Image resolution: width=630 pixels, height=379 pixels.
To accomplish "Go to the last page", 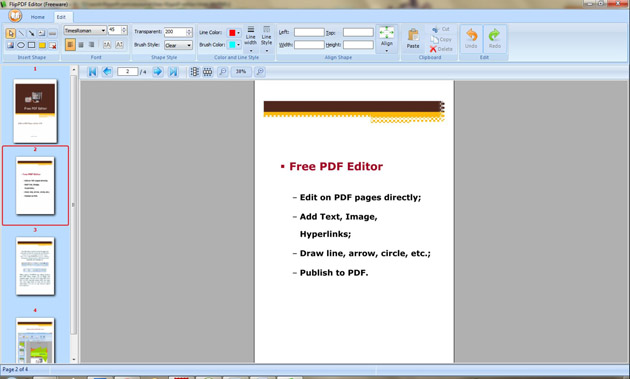I will 173,72.
